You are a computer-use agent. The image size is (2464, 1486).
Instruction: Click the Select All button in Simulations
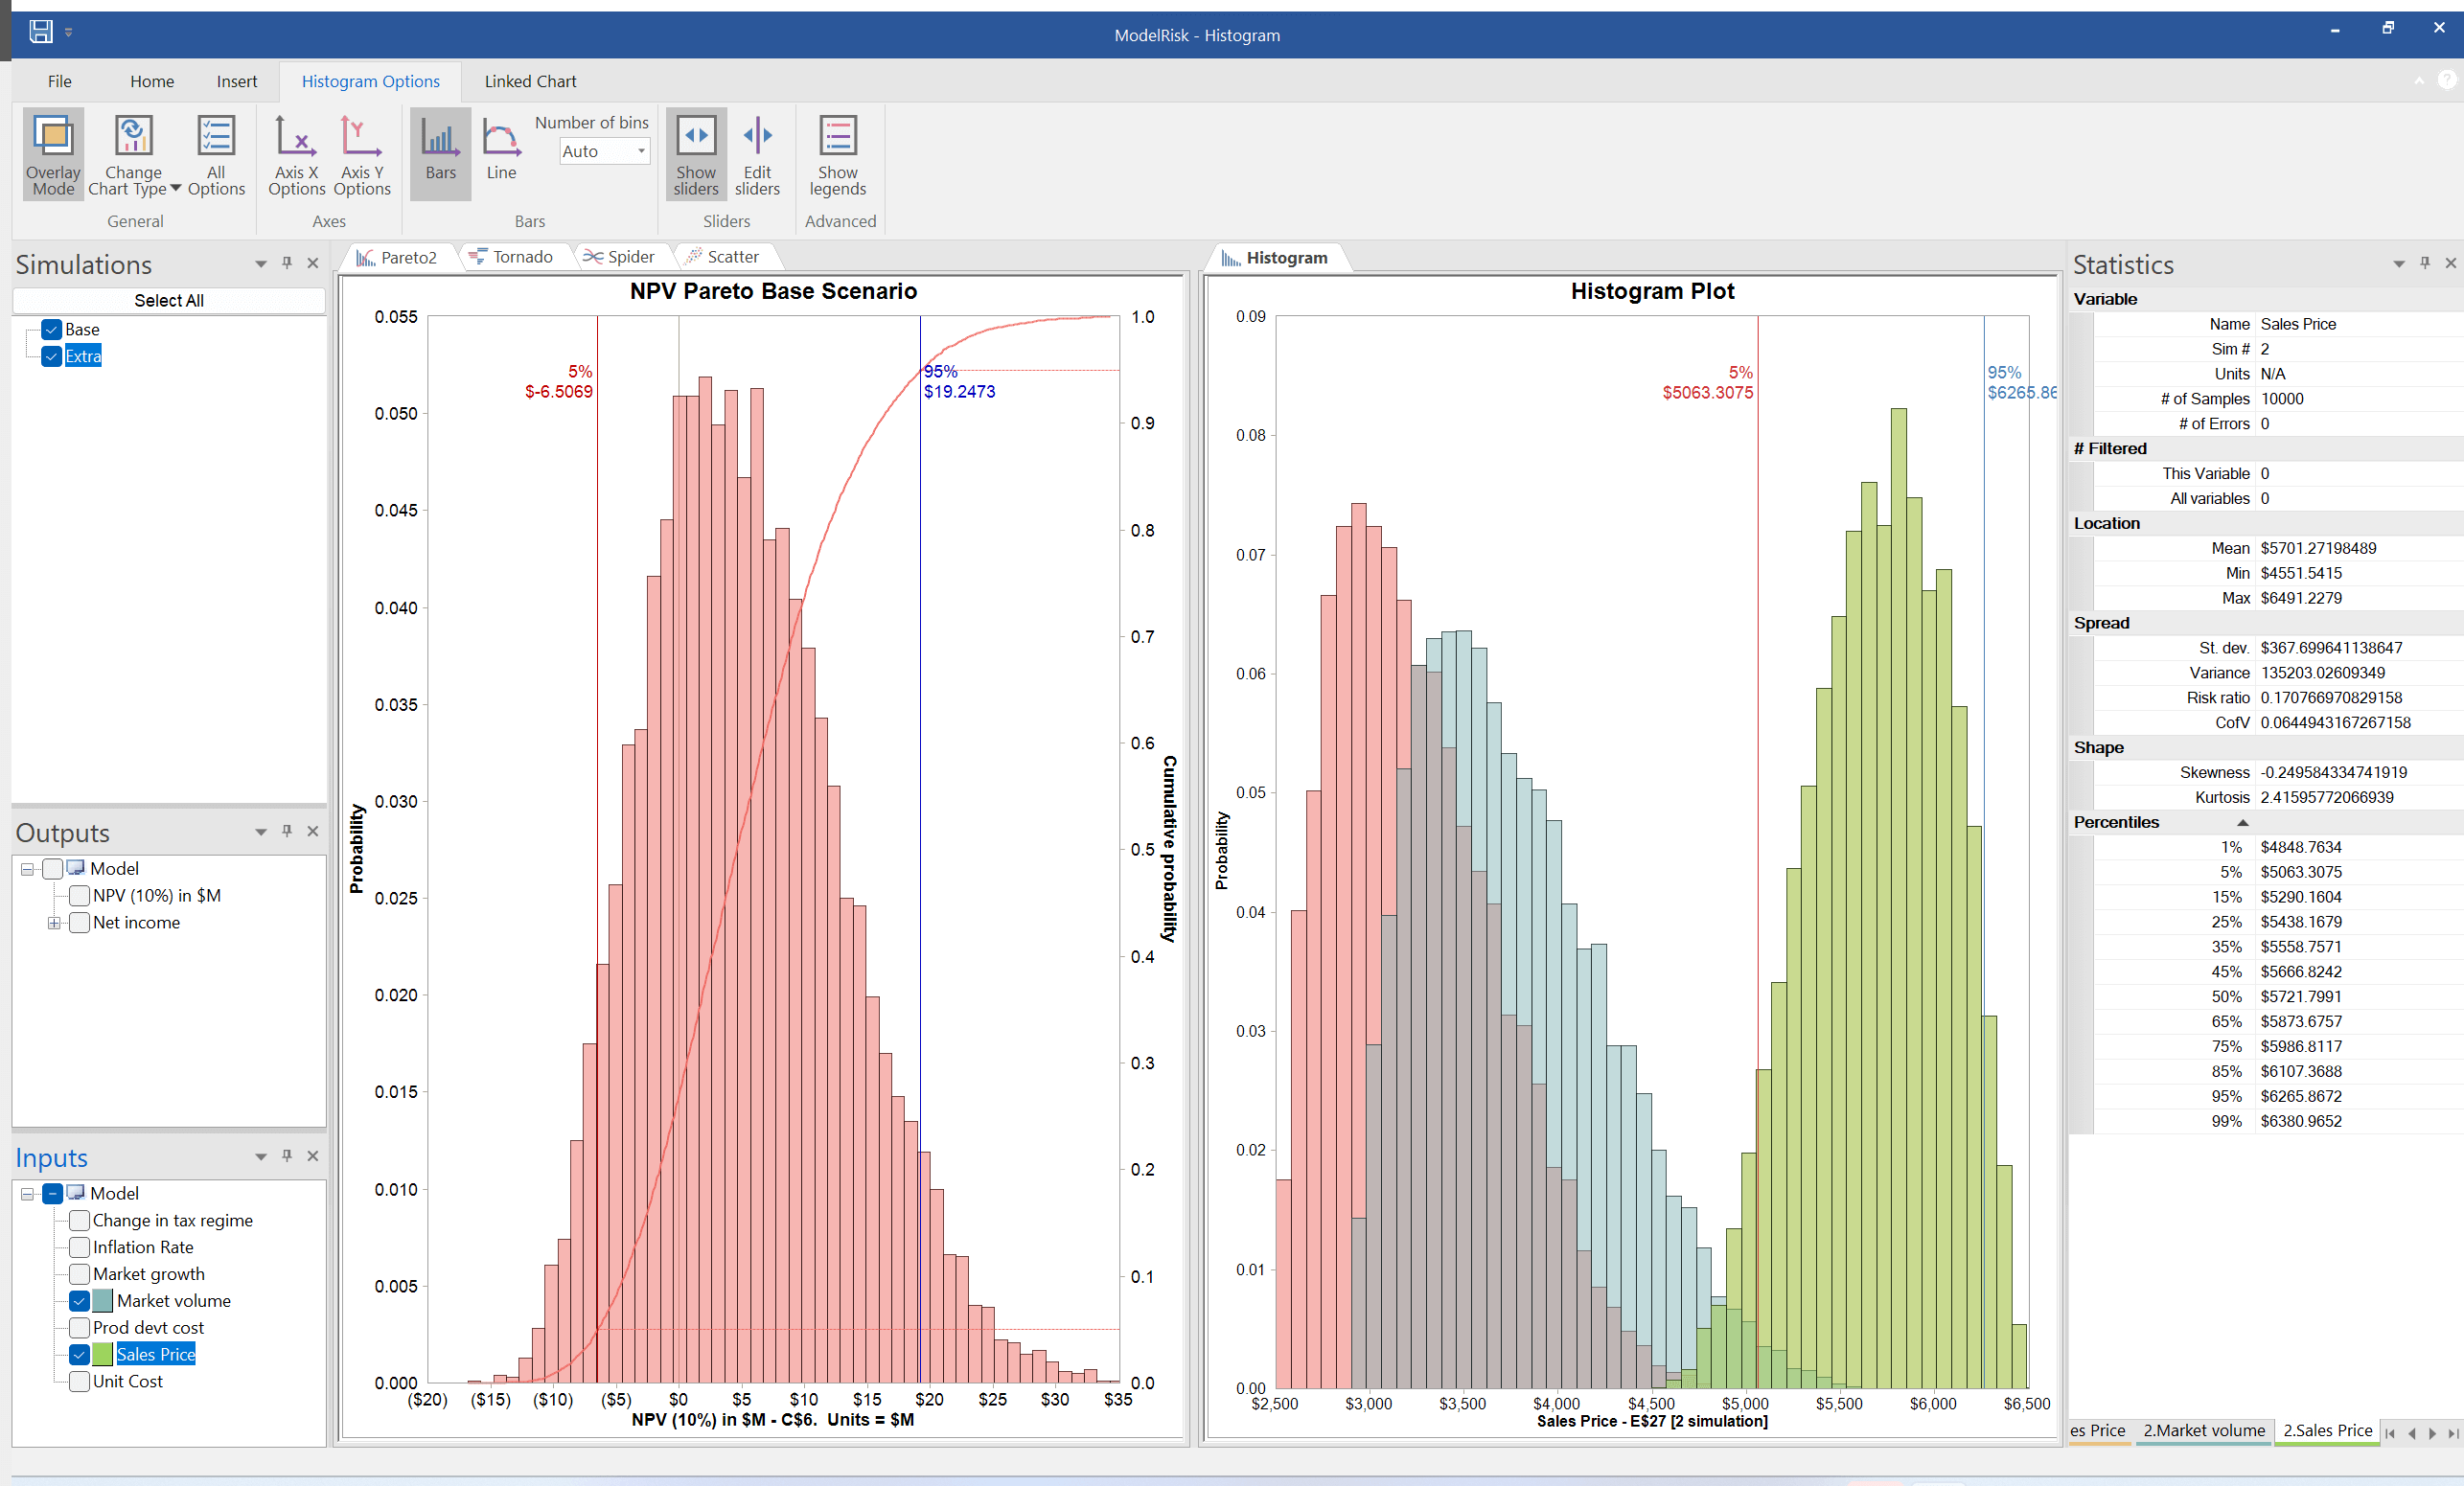click(x=168, y=299)
